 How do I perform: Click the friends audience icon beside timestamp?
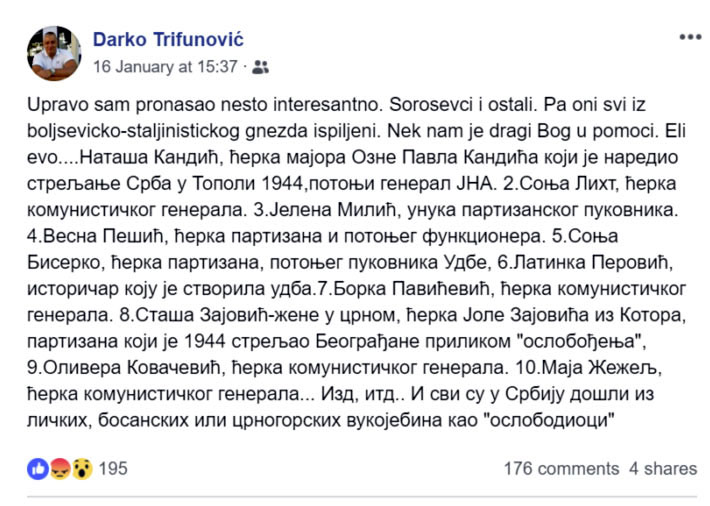coord(260,67)
